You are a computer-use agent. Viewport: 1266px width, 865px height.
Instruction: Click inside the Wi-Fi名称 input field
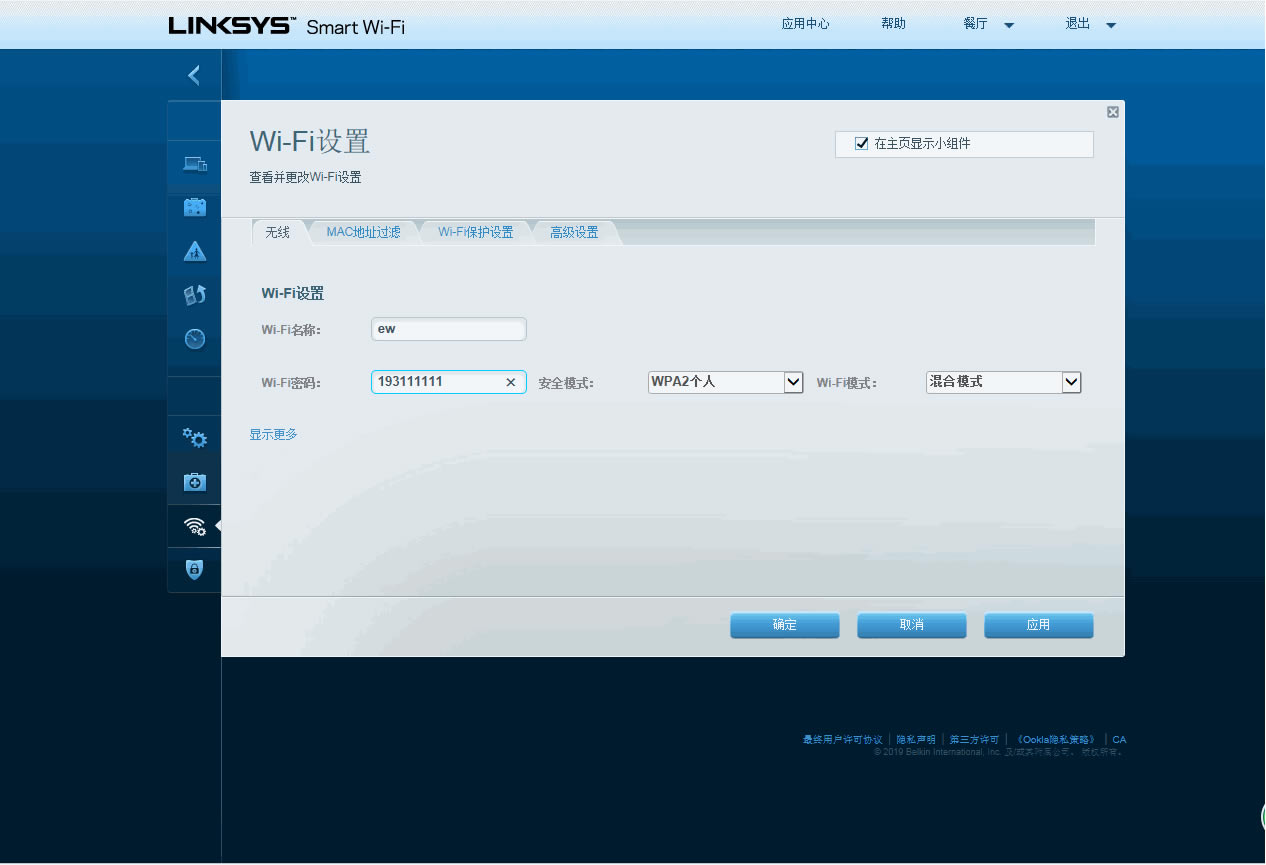pos(448,328)
